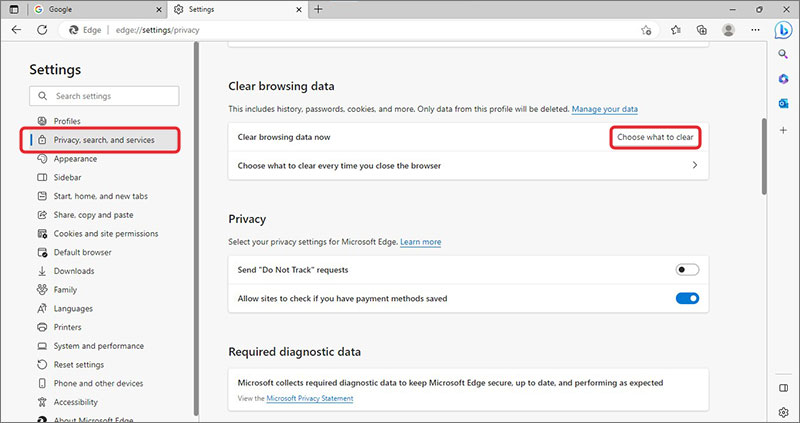Open Reset settings page
800x423 pixels.
click(x=79, y=364)
